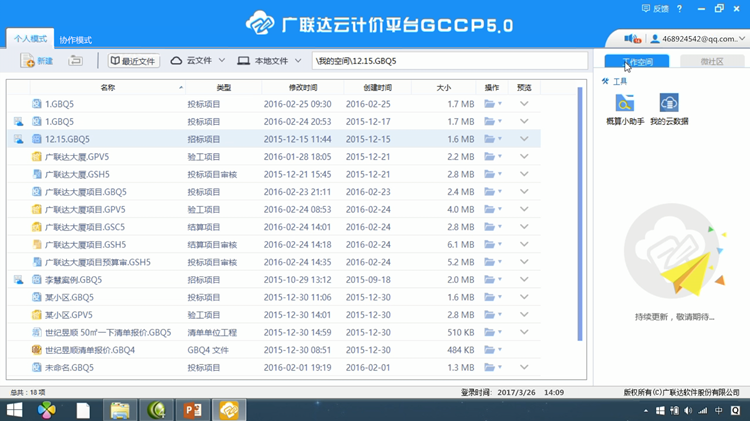Click file icon of 世纪昱顺清单报价.GBQ4
Image resolution: width=750 pixels, height=421 pixels.
point(36,350)
